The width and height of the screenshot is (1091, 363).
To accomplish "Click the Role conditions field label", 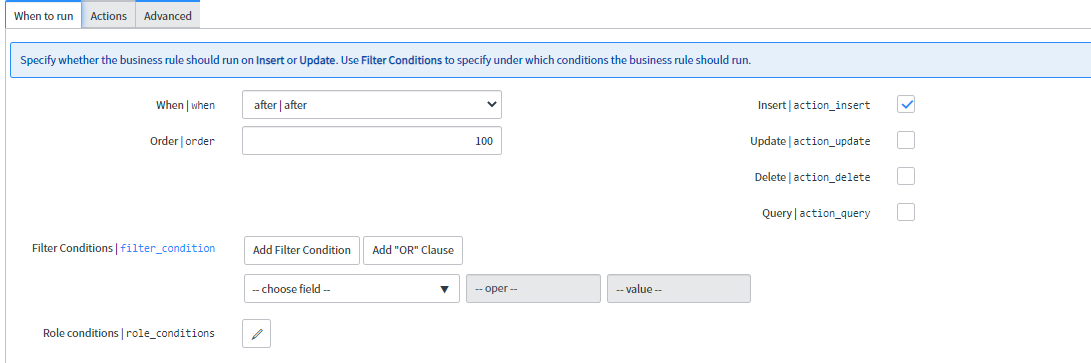I will pyautogui.click(x=129, y=333).
